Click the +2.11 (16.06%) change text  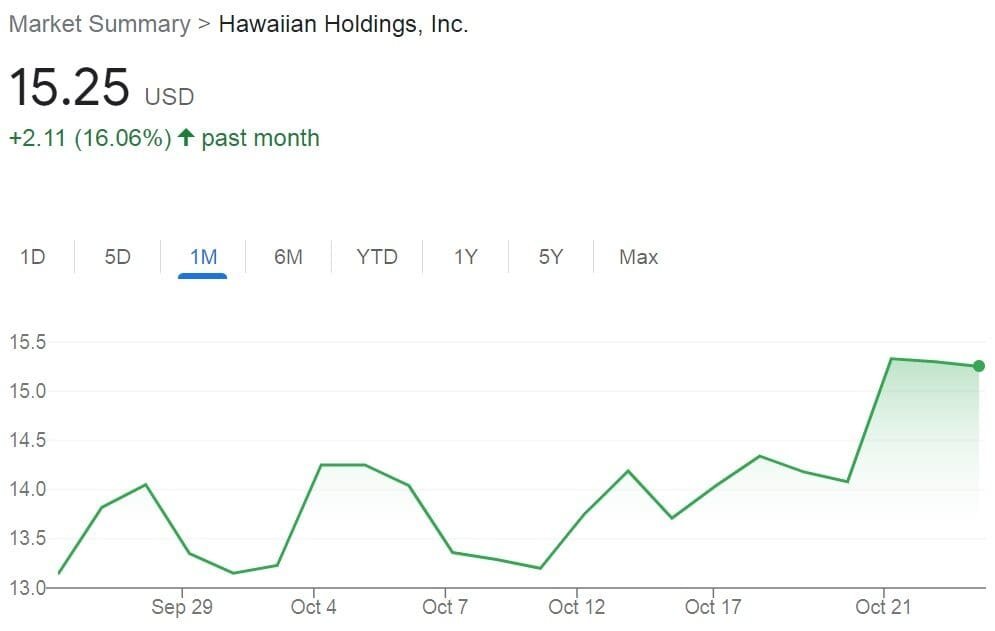click(90, 138)
